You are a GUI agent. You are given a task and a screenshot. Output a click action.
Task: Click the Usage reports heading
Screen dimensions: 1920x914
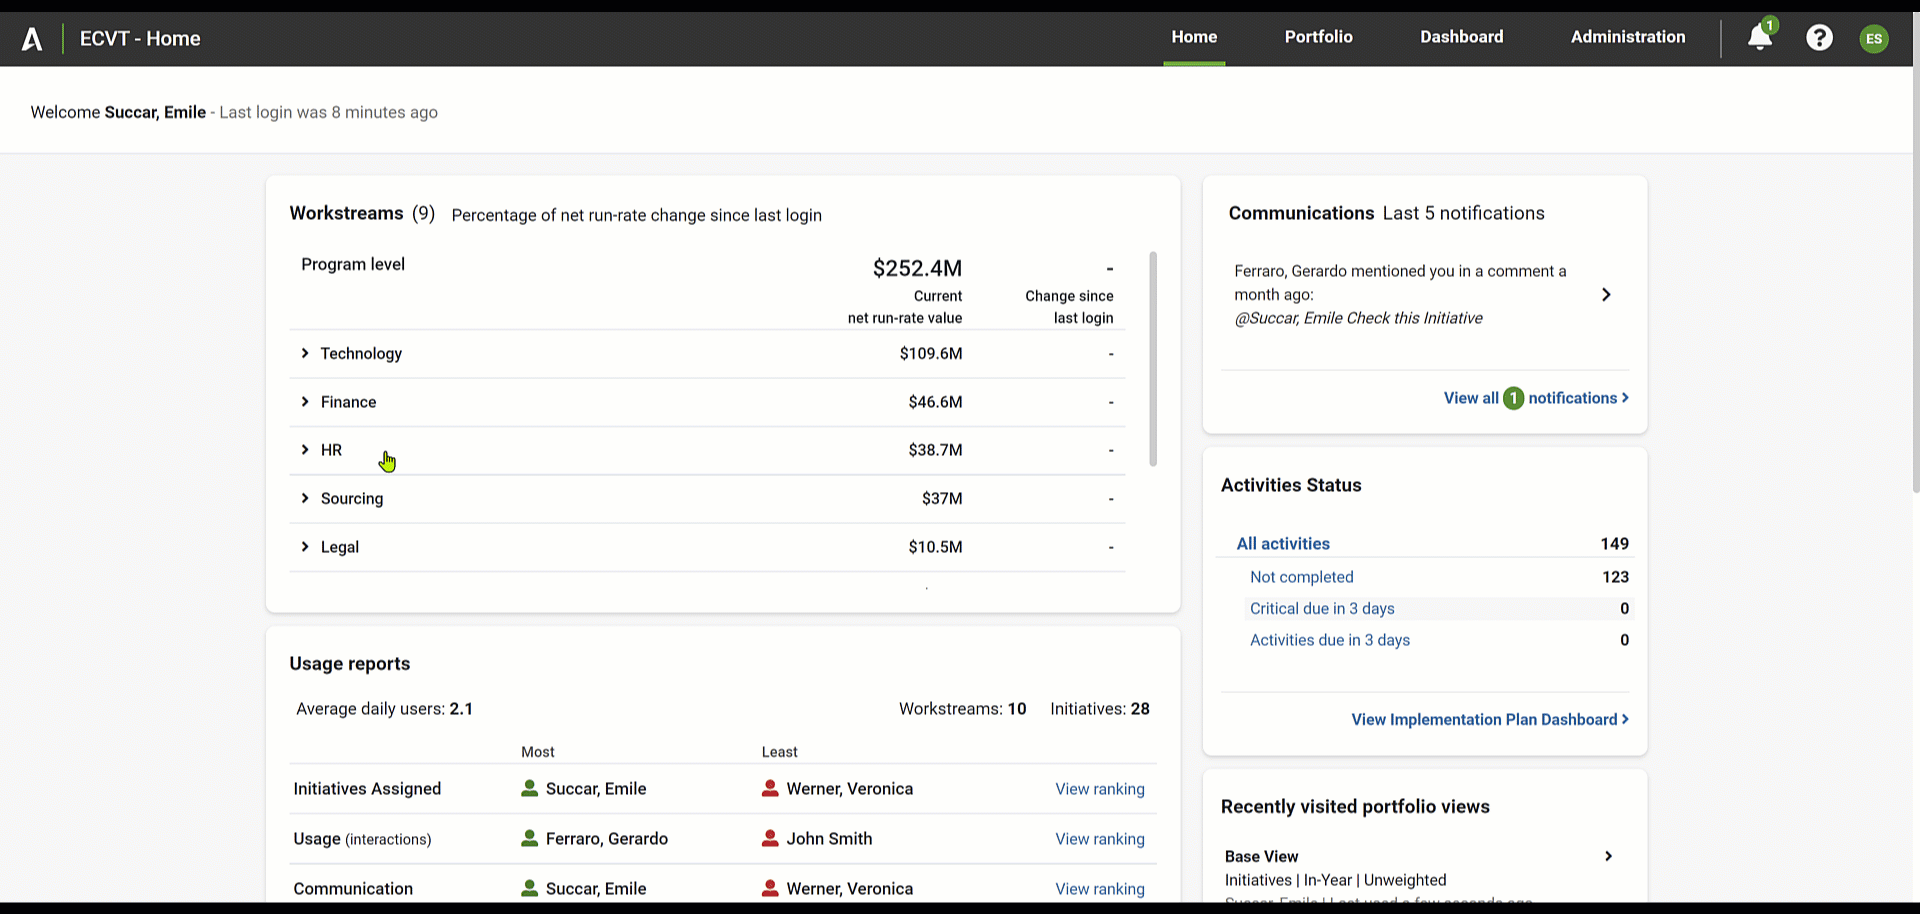coord(349,664)
